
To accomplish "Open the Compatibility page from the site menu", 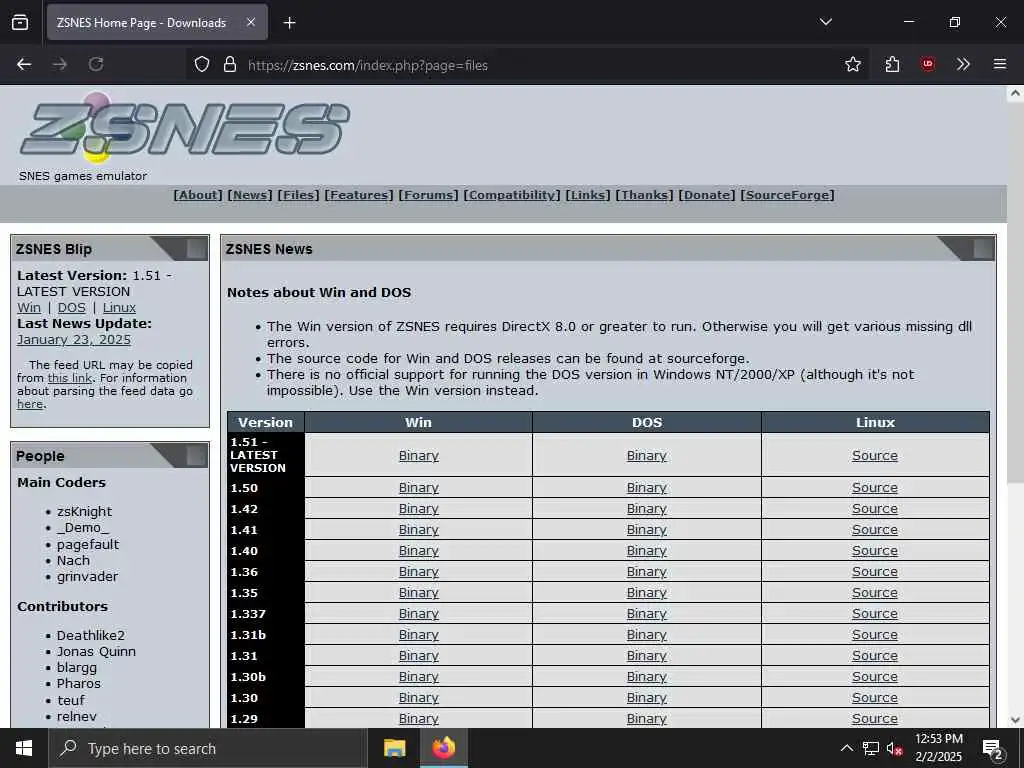I will (x=512, y=195).
